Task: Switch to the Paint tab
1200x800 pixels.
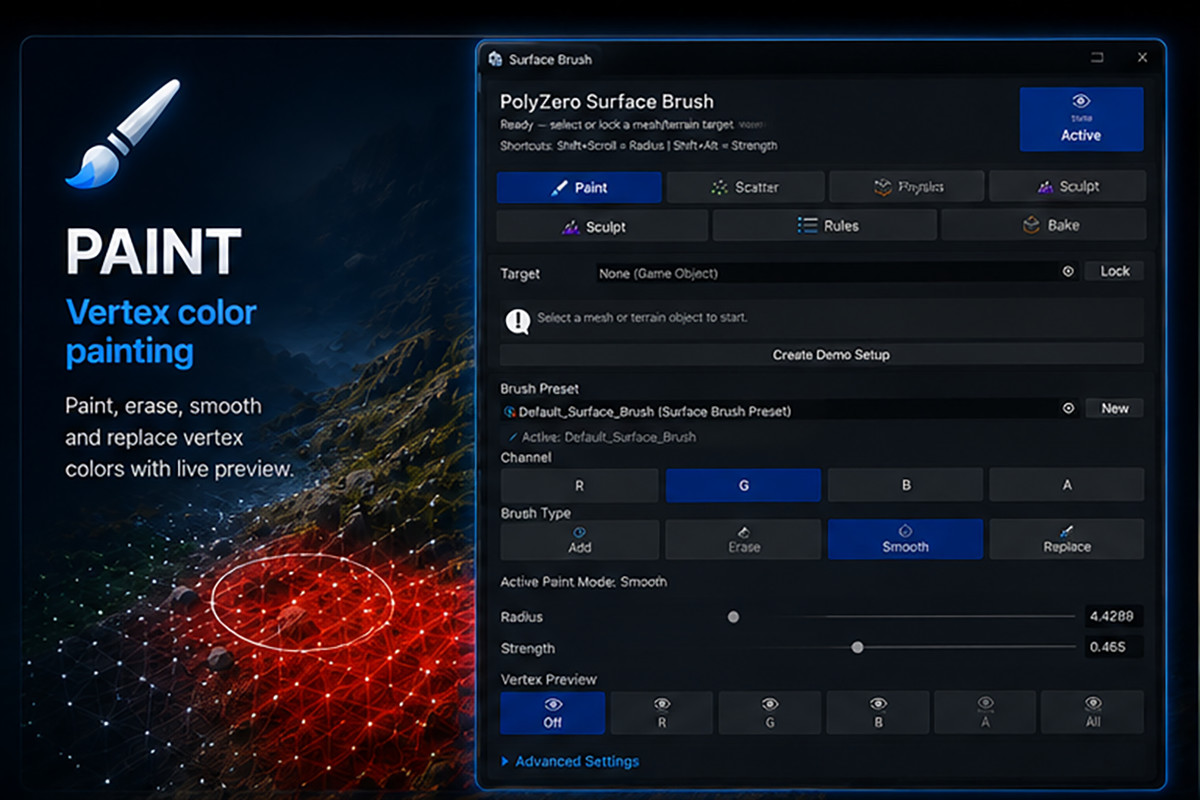Action: (579, 187)
